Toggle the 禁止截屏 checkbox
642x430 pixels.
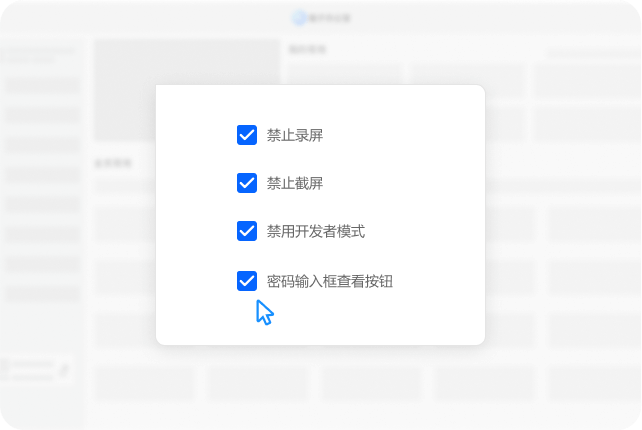pyautogui.click(x=247, y=183)
